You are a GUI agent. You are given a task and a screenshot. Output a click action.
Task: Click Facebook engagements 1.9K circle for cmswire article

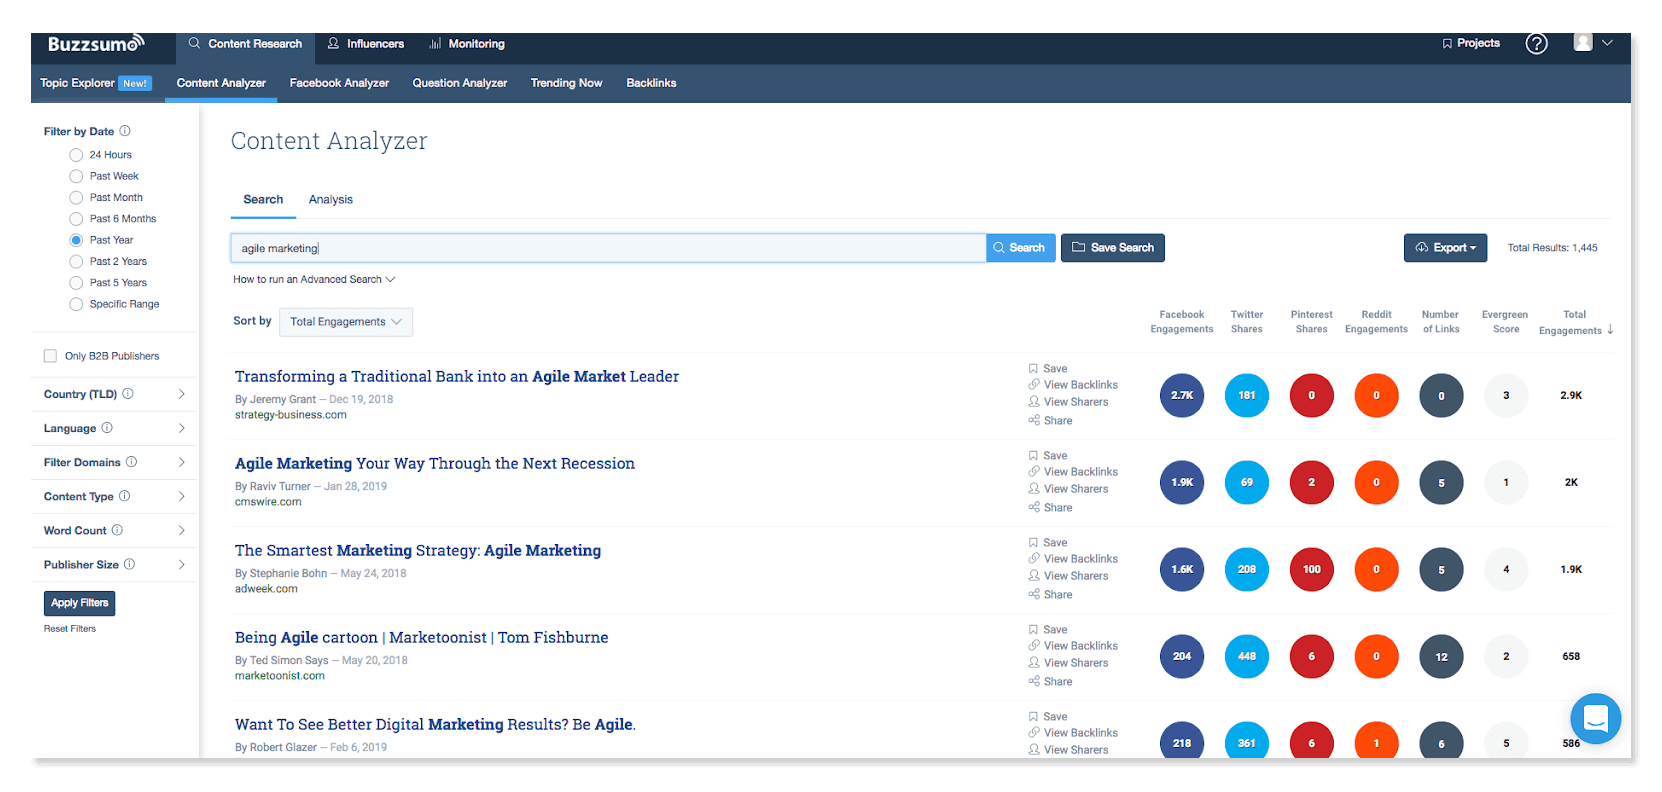pyautogui.click(x=1182, y=482)
